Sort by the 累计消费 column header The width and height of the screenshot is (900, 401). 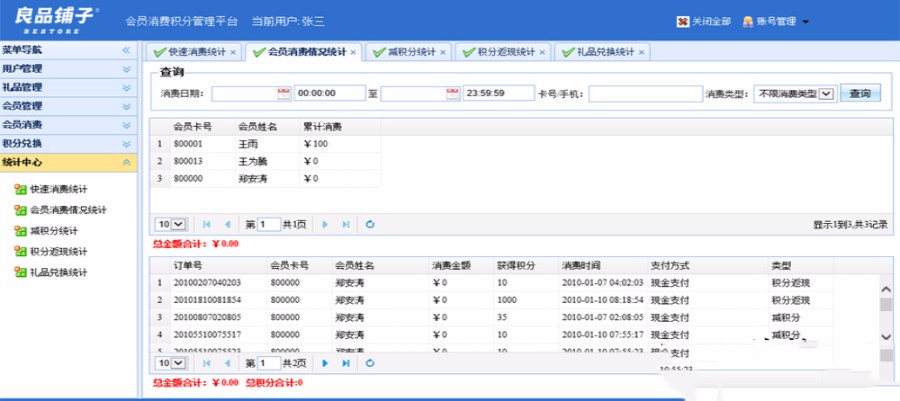tap(340, 127)
